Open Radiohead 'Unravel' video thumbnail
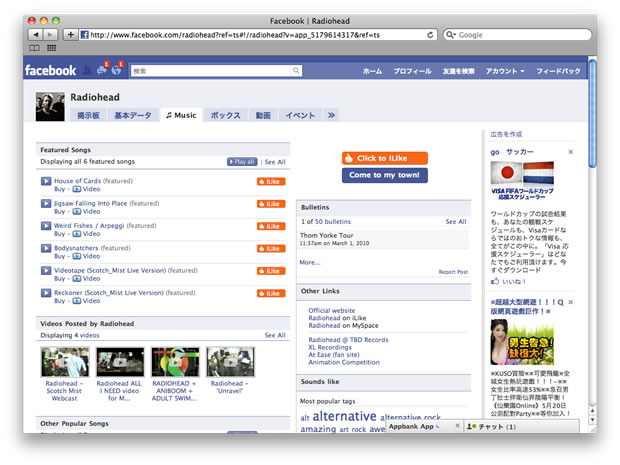This screenshot has height=465, width=620. click(x=231, y=362)
